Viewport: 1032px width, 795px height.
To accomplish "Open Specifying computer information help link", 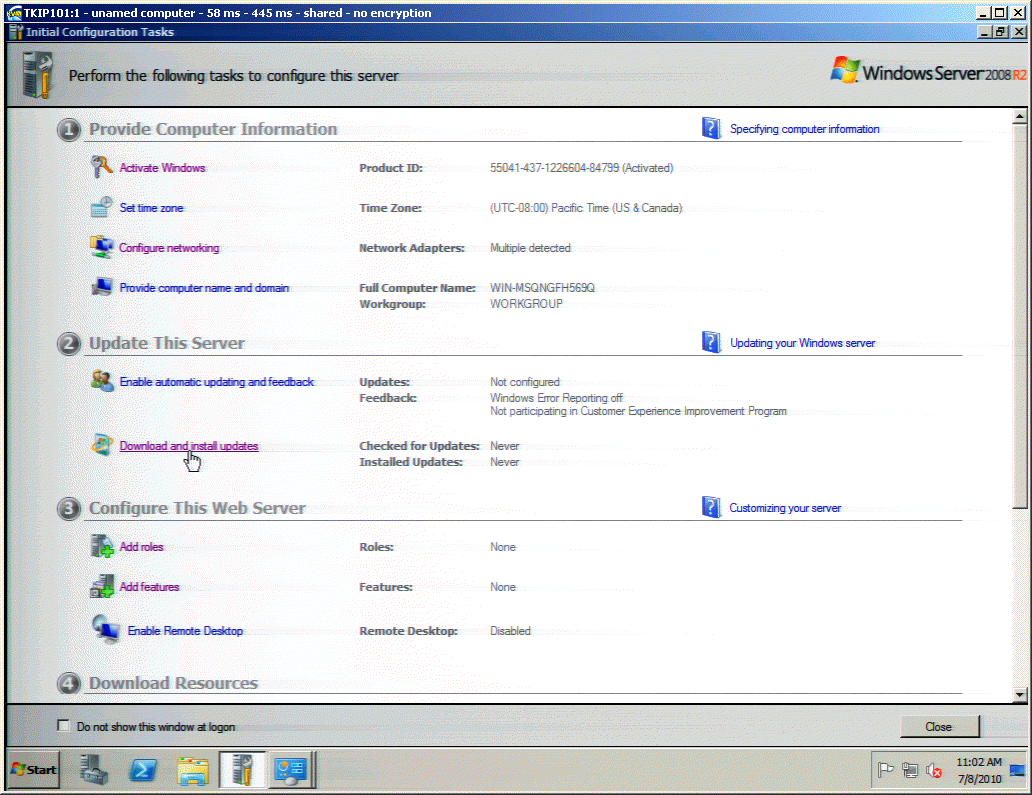I will point(804,129).
